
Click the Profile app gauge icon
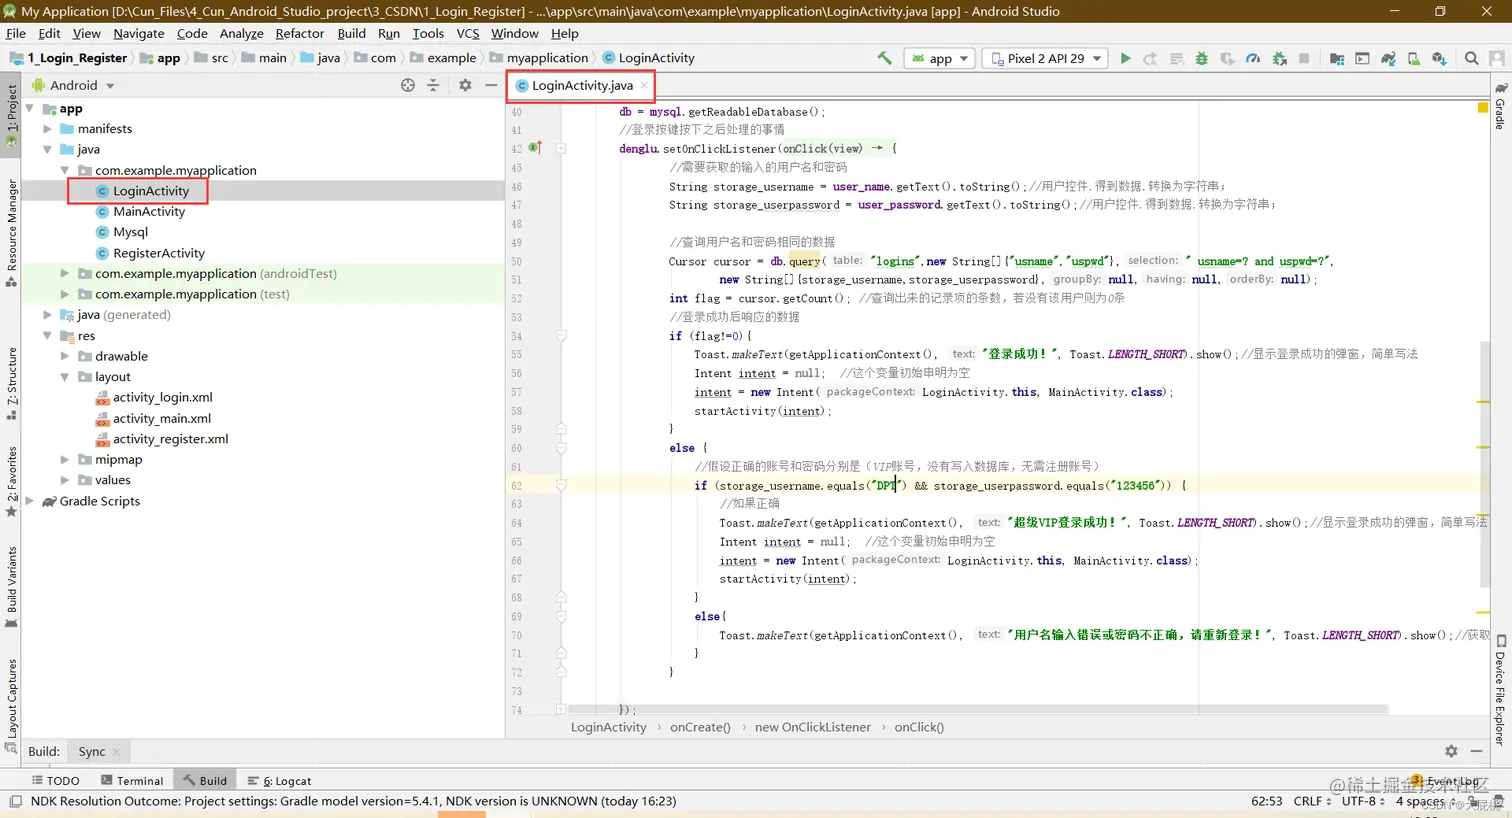[x=1253, y=58]
